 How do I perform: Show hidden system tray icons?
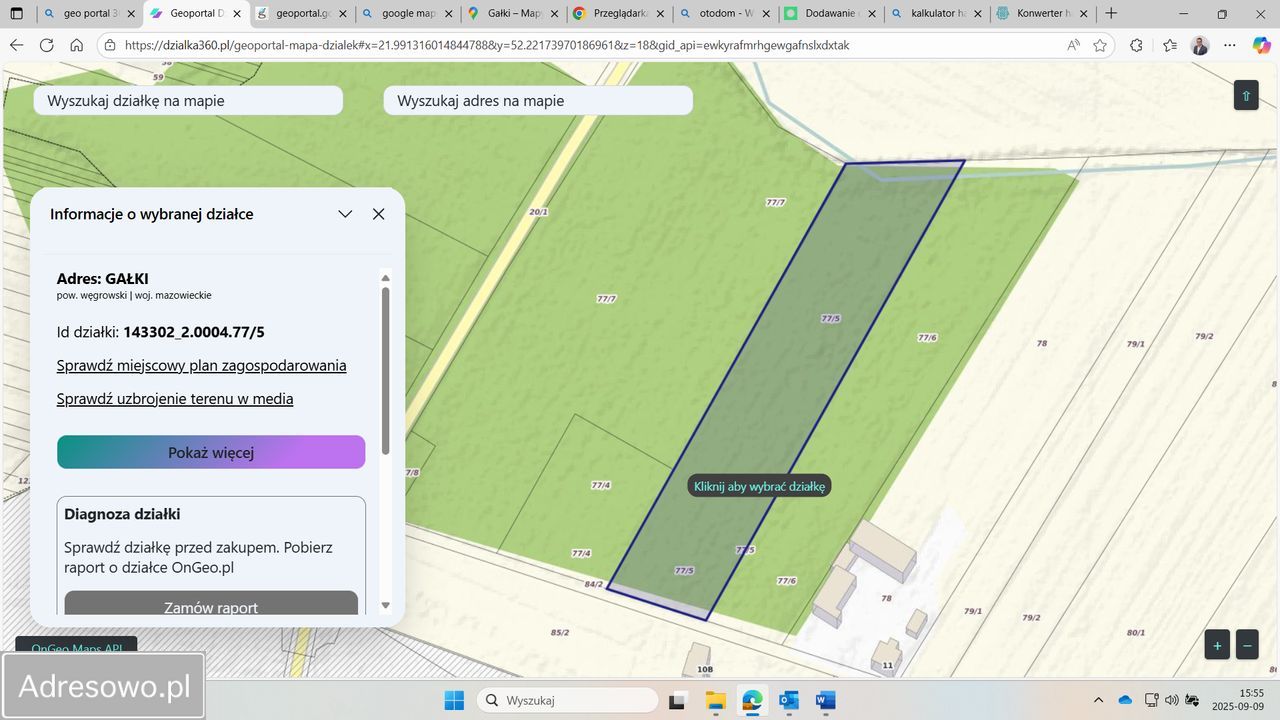point(1098,699)
